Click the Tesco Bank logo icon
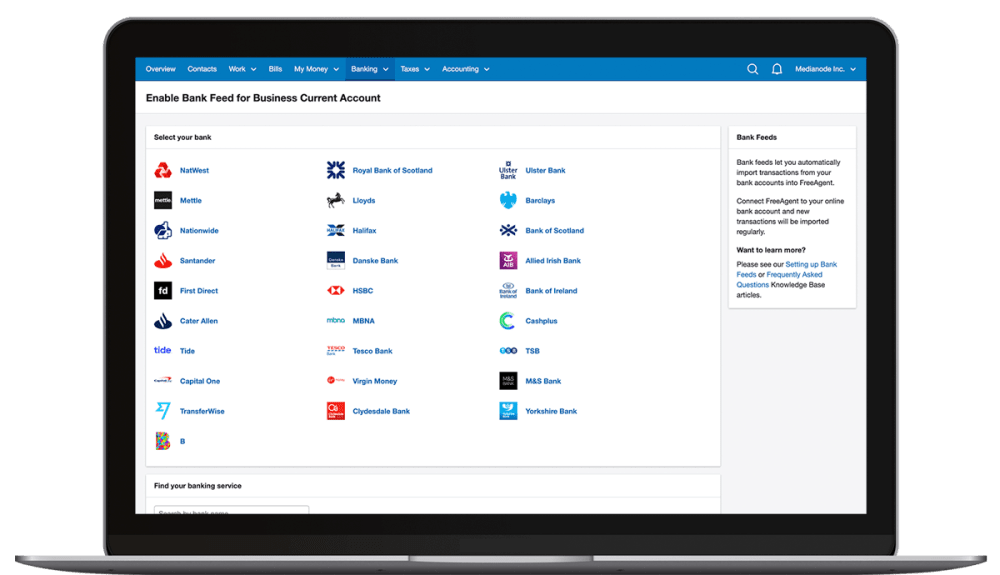 (336, 351)
